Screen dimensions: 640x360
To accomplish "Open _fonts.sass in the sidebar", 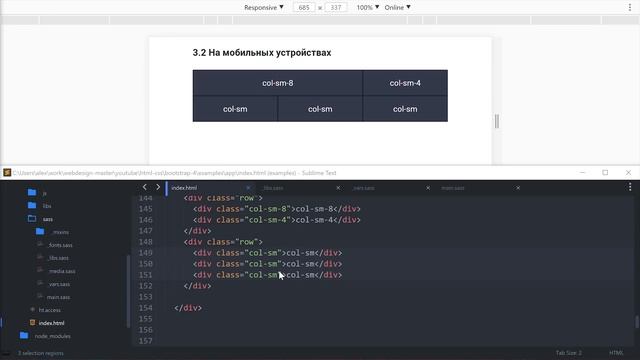I will point(60,245).
